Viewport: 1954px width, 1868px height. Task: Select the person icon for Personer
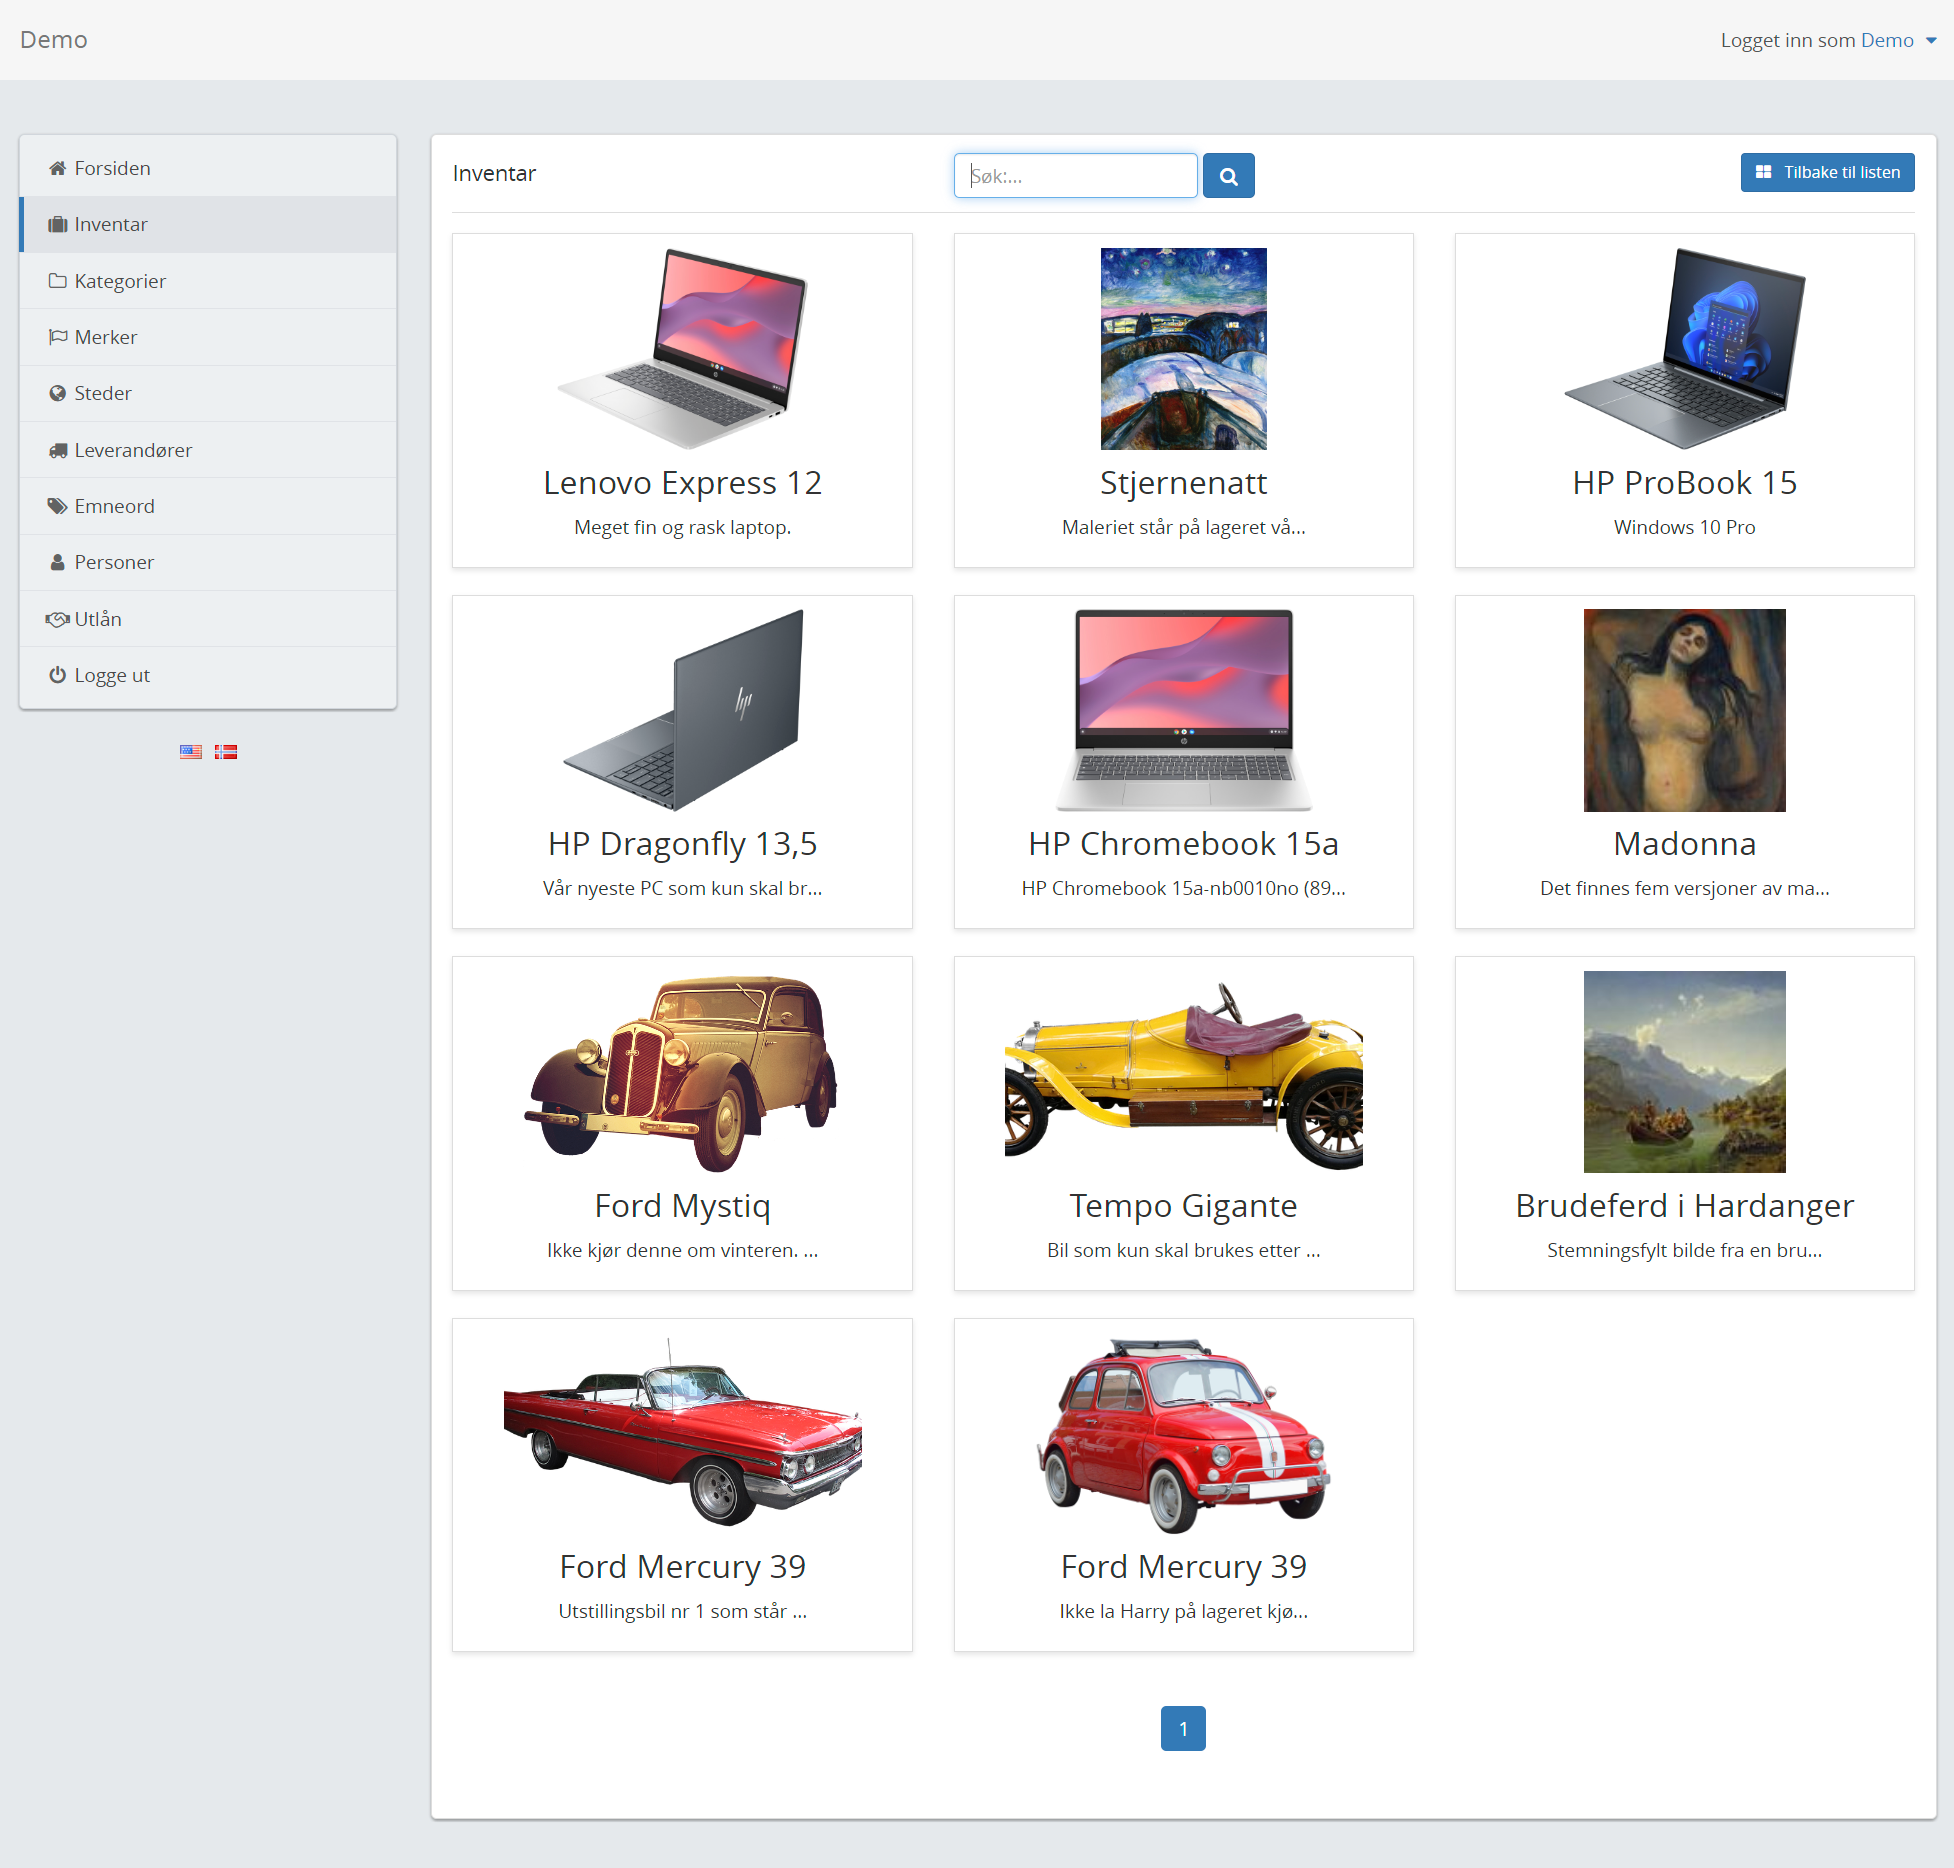58,563
